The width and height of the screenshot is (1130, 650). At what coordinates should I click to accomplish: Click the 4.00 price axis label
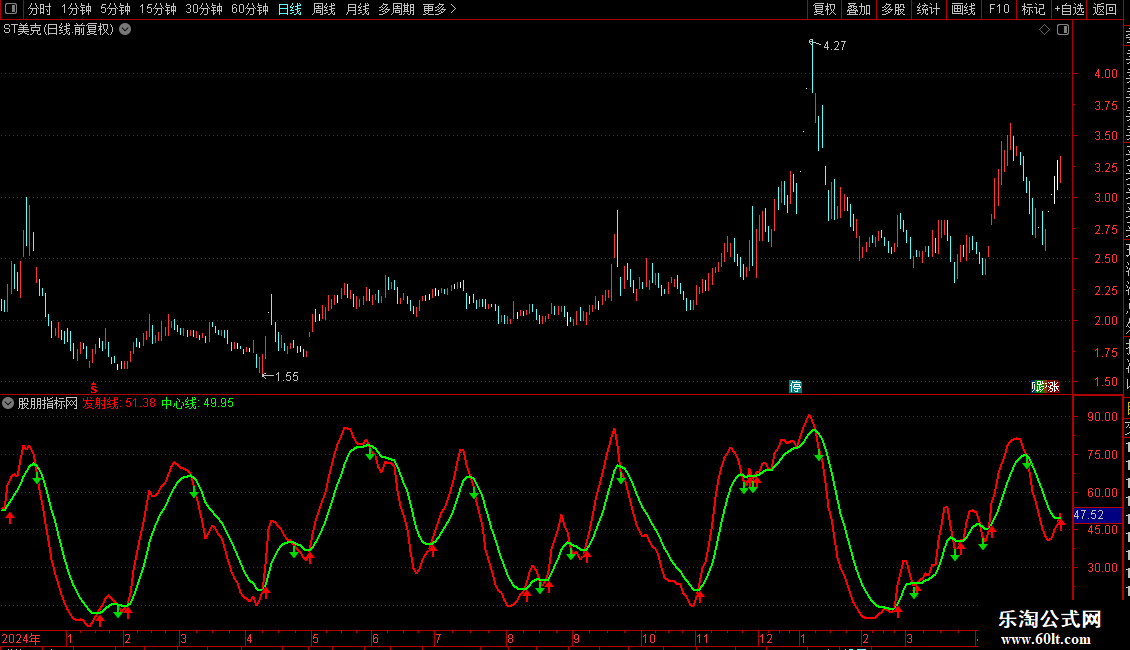[1105, 74]
